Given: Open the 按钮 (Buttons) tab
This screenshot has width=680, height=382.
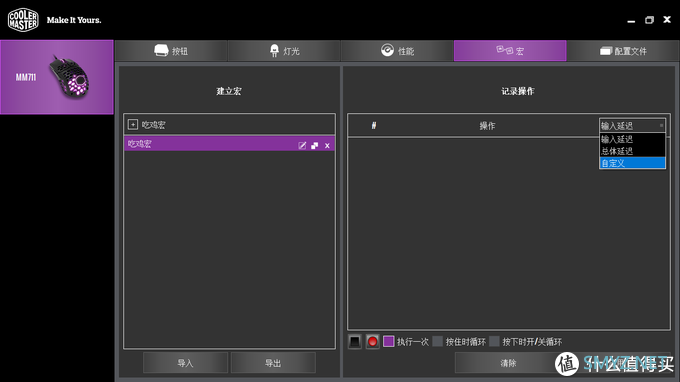Looking at the screenshot, I should (171, 51).
